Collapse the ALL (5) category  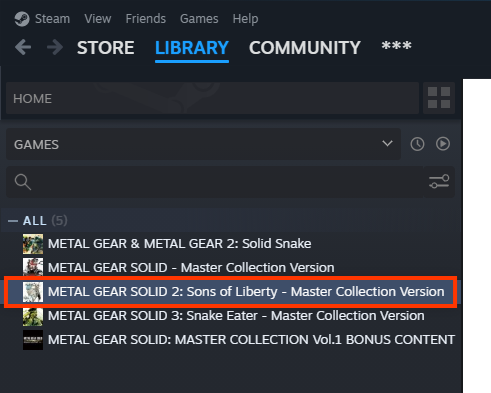point(13,221)
